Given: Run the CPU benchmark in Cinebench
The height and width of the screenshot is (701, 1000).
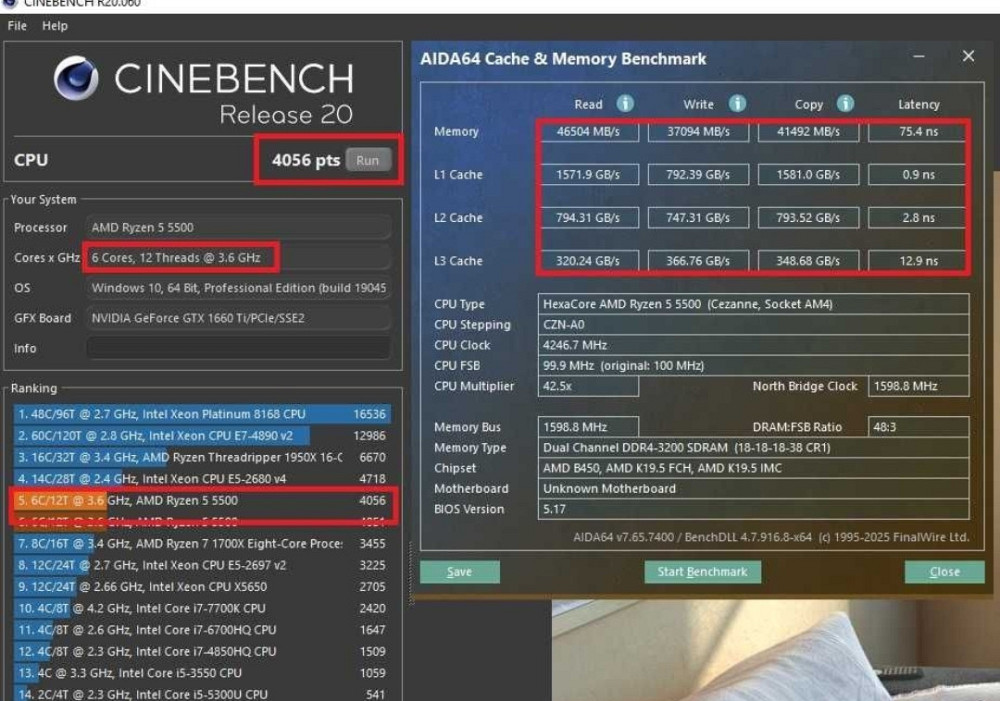Looking at the screenshot, I should tap(369, 158).
